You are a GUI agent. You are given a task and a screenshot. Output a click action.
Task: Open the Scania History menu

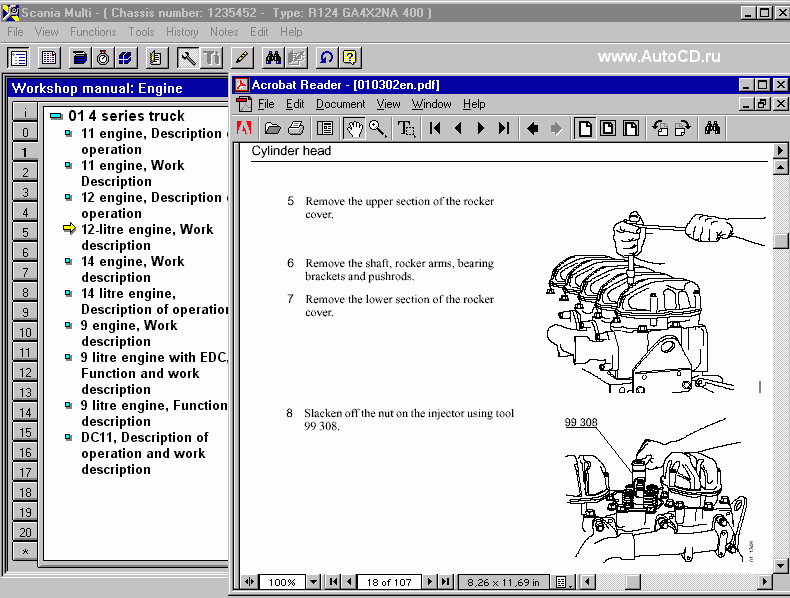182,32
